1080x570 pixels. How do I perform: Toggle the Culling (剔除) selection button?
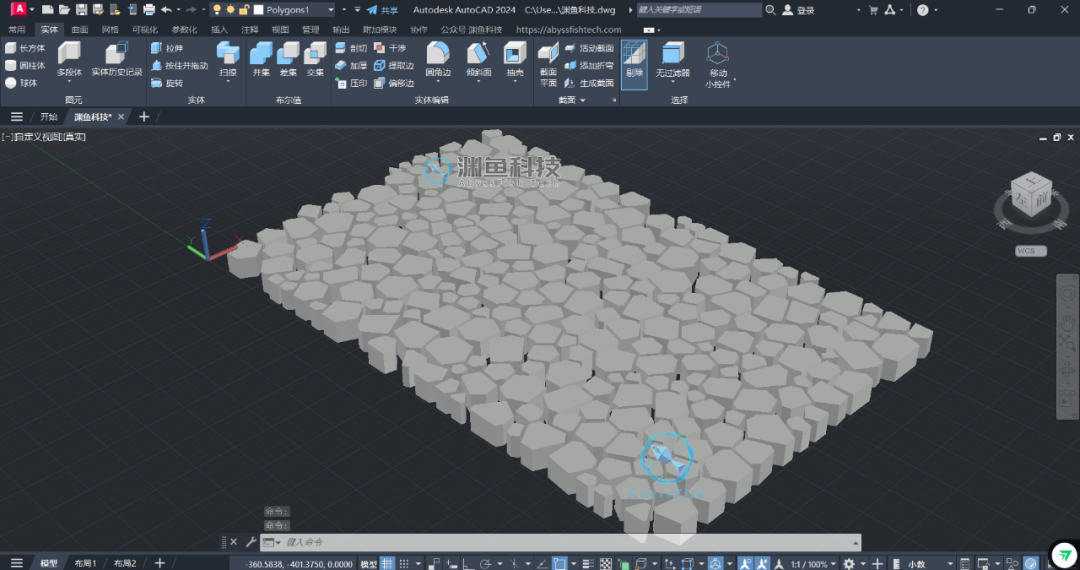634,62
